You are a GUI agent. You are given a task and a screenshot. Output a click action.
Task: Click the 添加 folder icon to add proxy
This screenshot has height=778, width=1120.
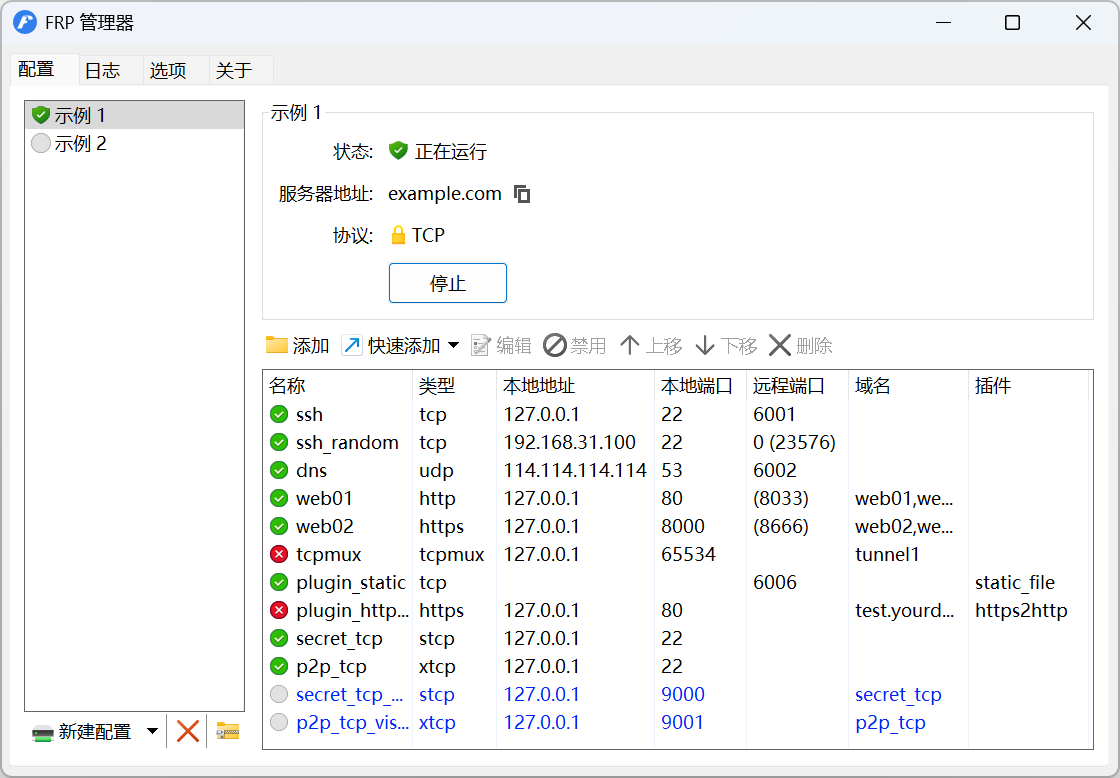276,345
